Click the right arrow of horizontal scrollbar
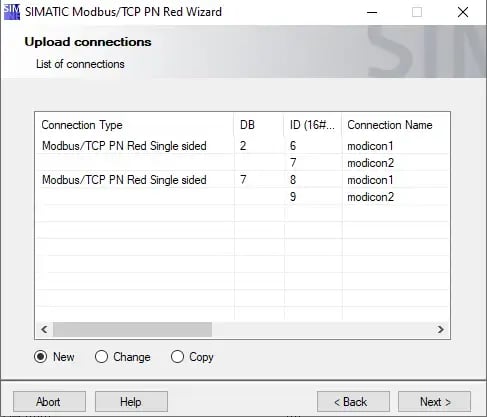 pos(441,329)
